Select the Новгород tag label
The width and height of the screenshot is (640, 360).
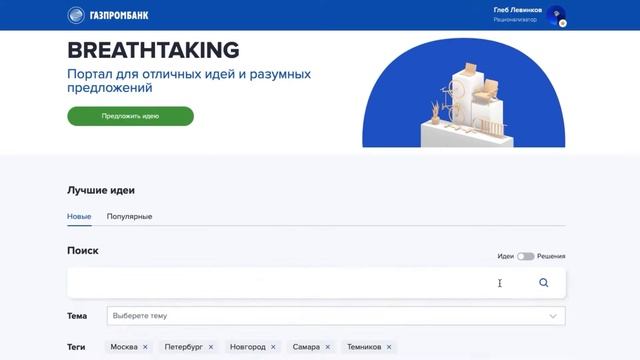tap(247, 347)
